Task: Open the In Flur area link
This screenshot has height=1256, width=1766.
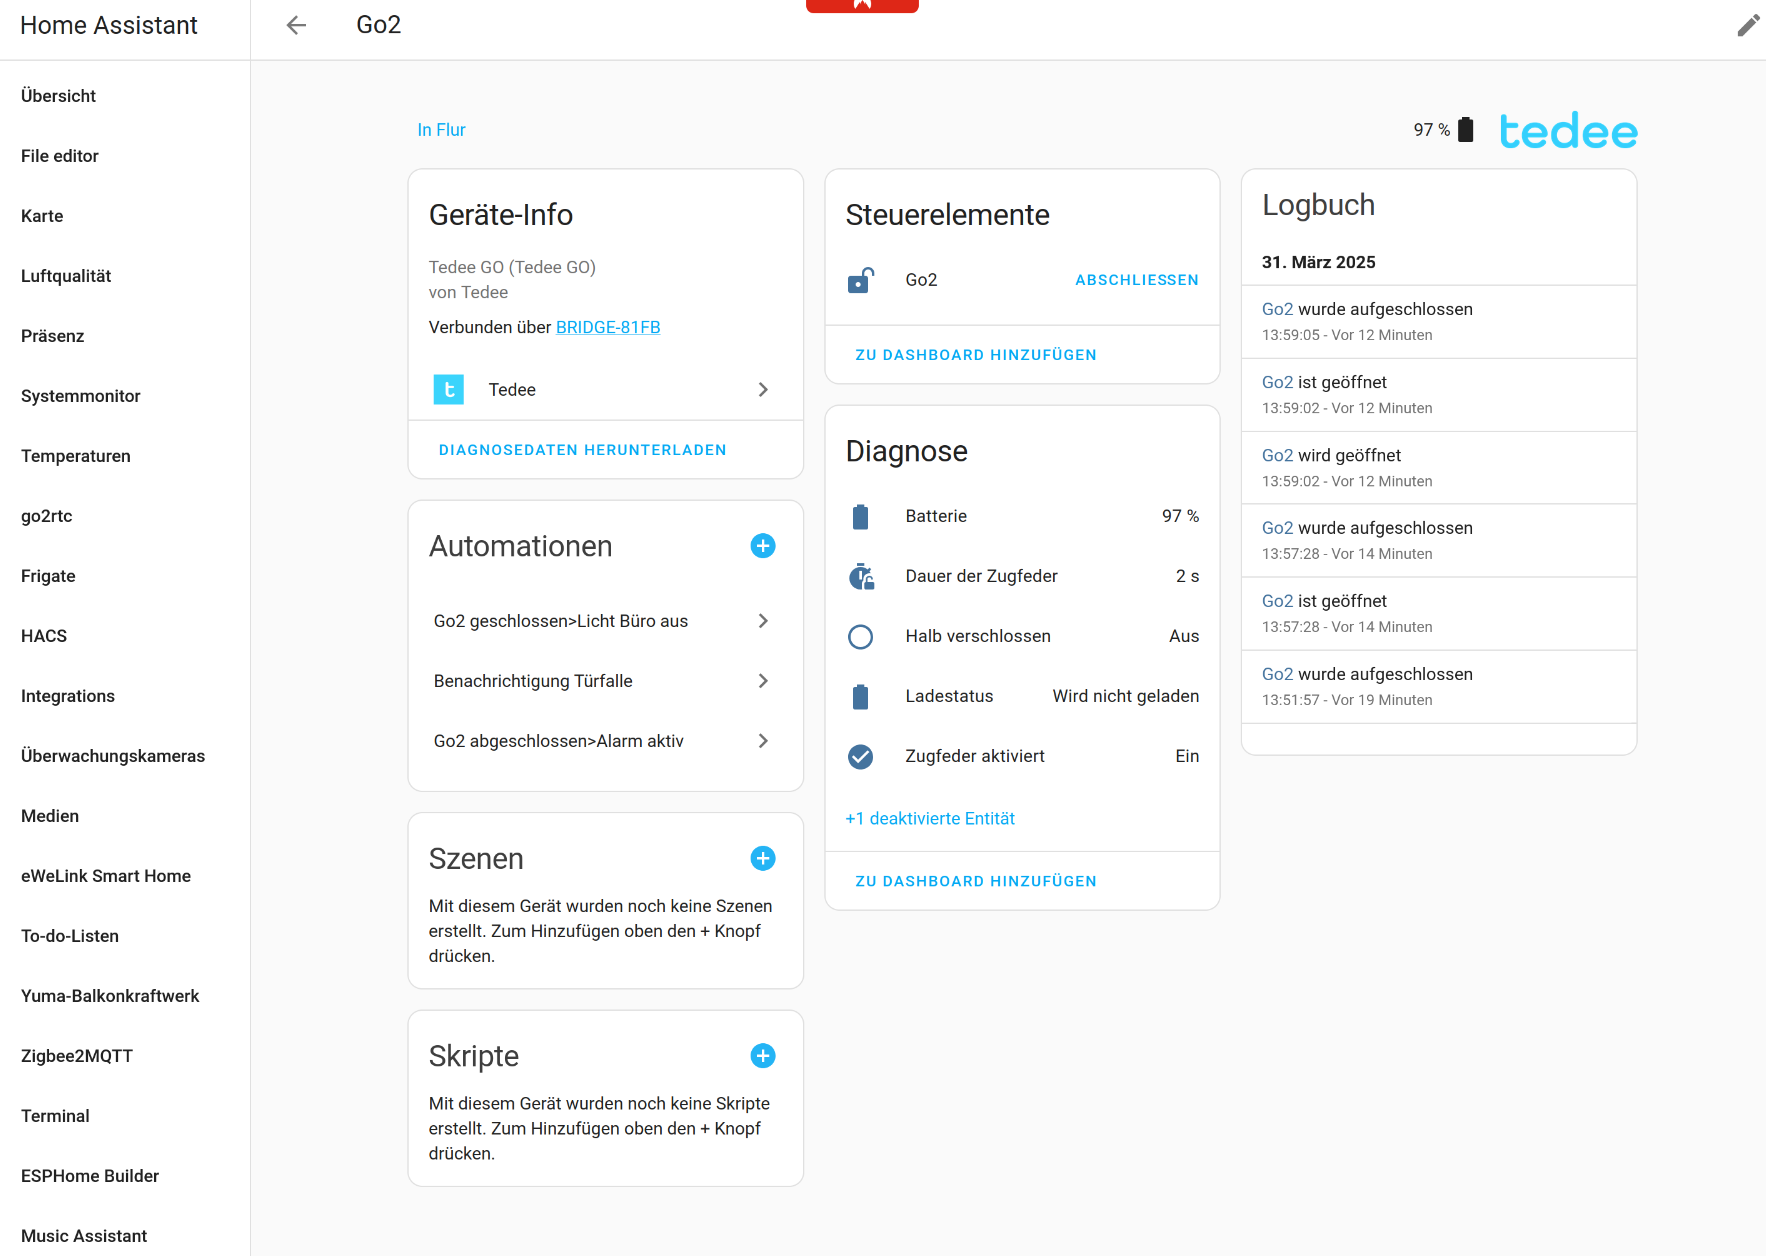Action: click(441, 130)
